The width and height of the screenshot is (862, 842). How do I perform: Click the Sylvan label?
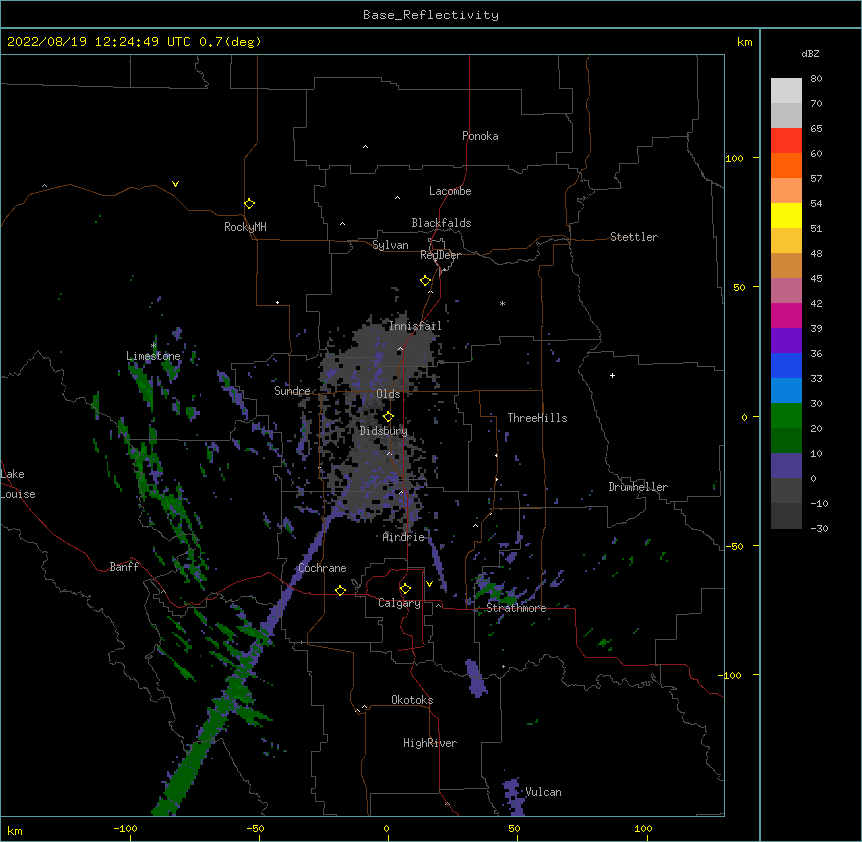(390, 245)
